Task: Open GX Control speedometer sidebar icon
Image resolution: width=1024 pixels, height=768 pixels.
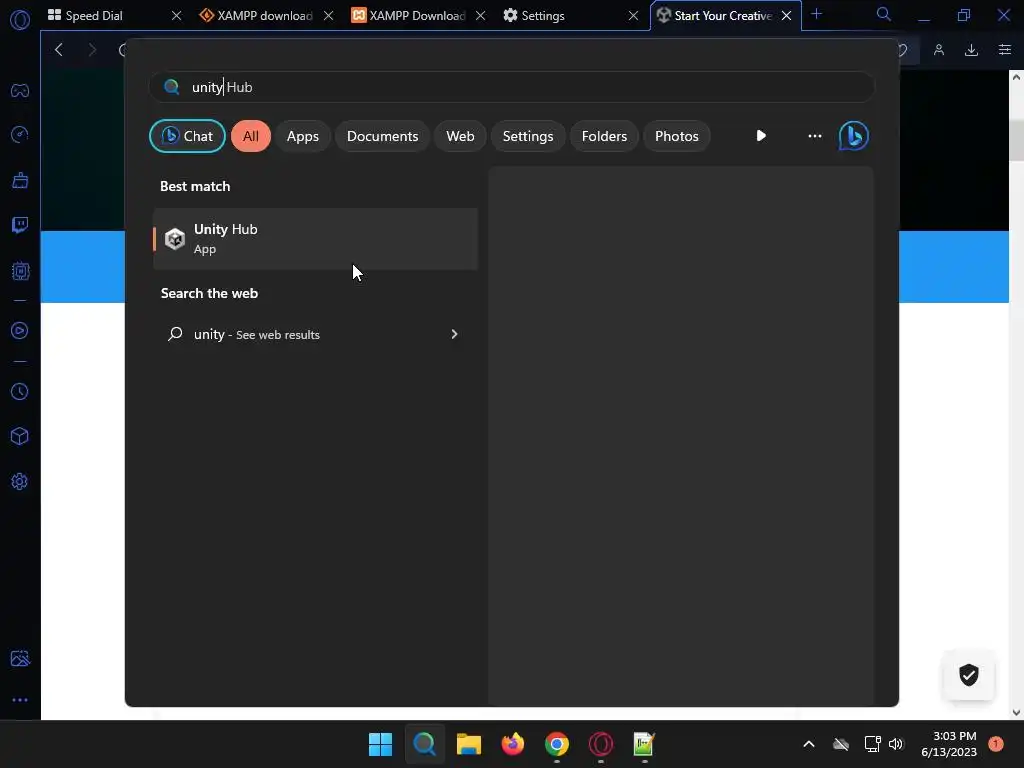Action: [x=20, y=135]
